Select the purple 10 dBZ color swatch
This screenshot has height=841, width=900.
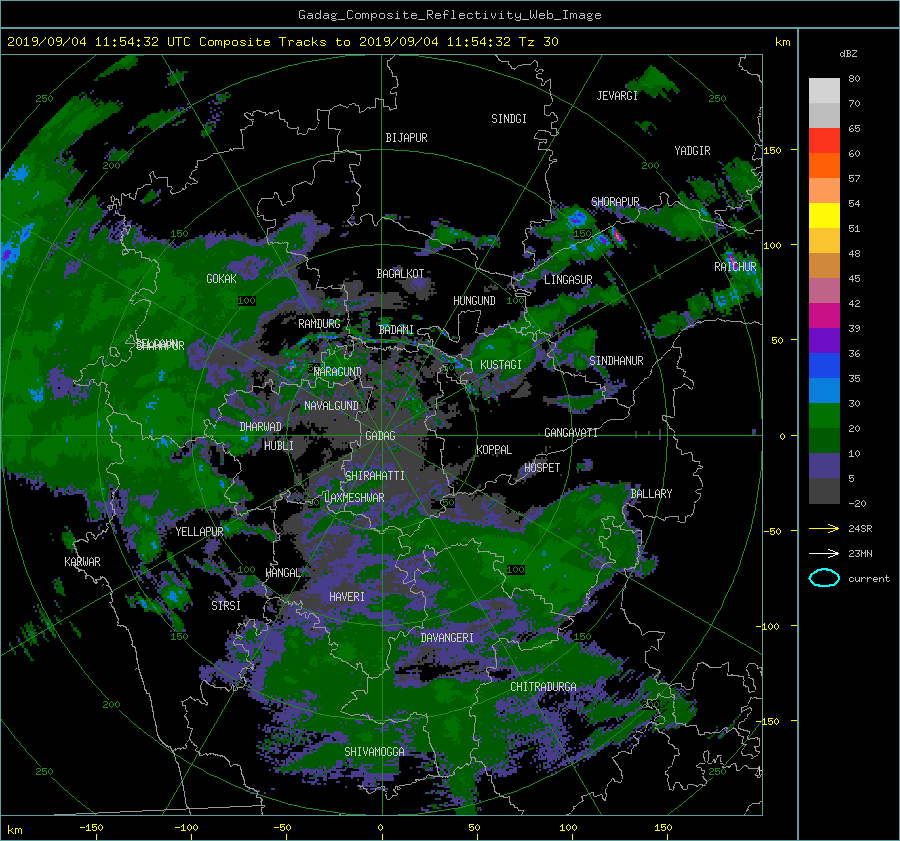point(824,465)
